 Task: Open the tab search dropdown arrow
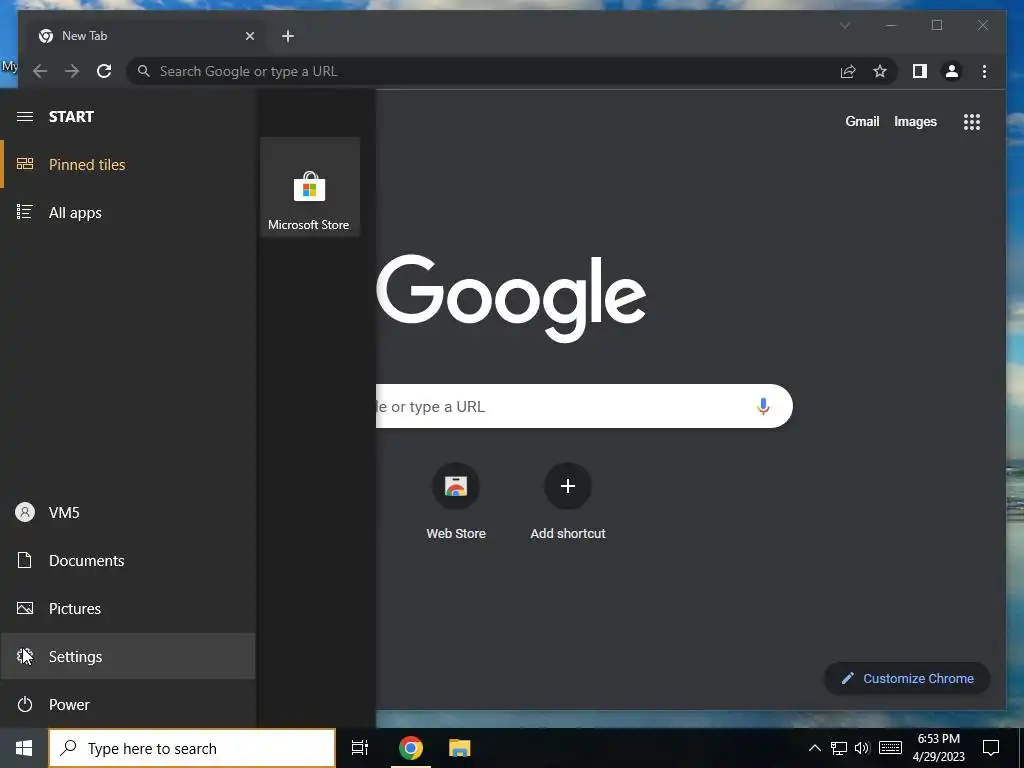(x=844, y=25)
